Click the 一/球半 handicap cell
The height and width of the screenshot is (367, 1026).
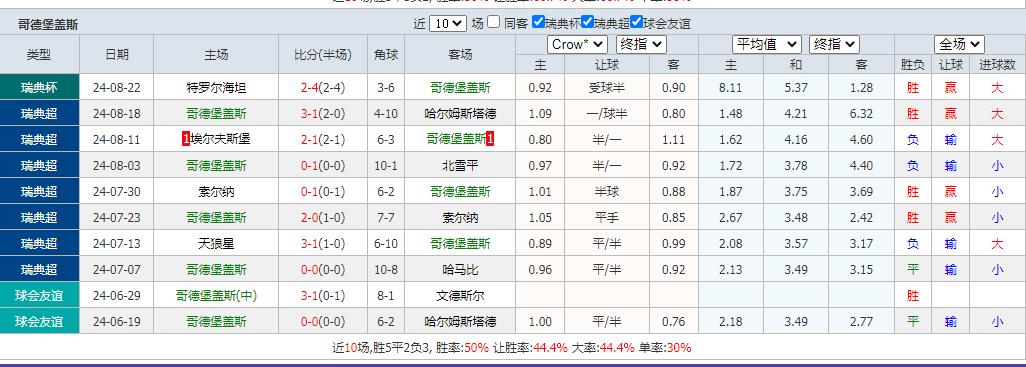[x=607, y=113]
